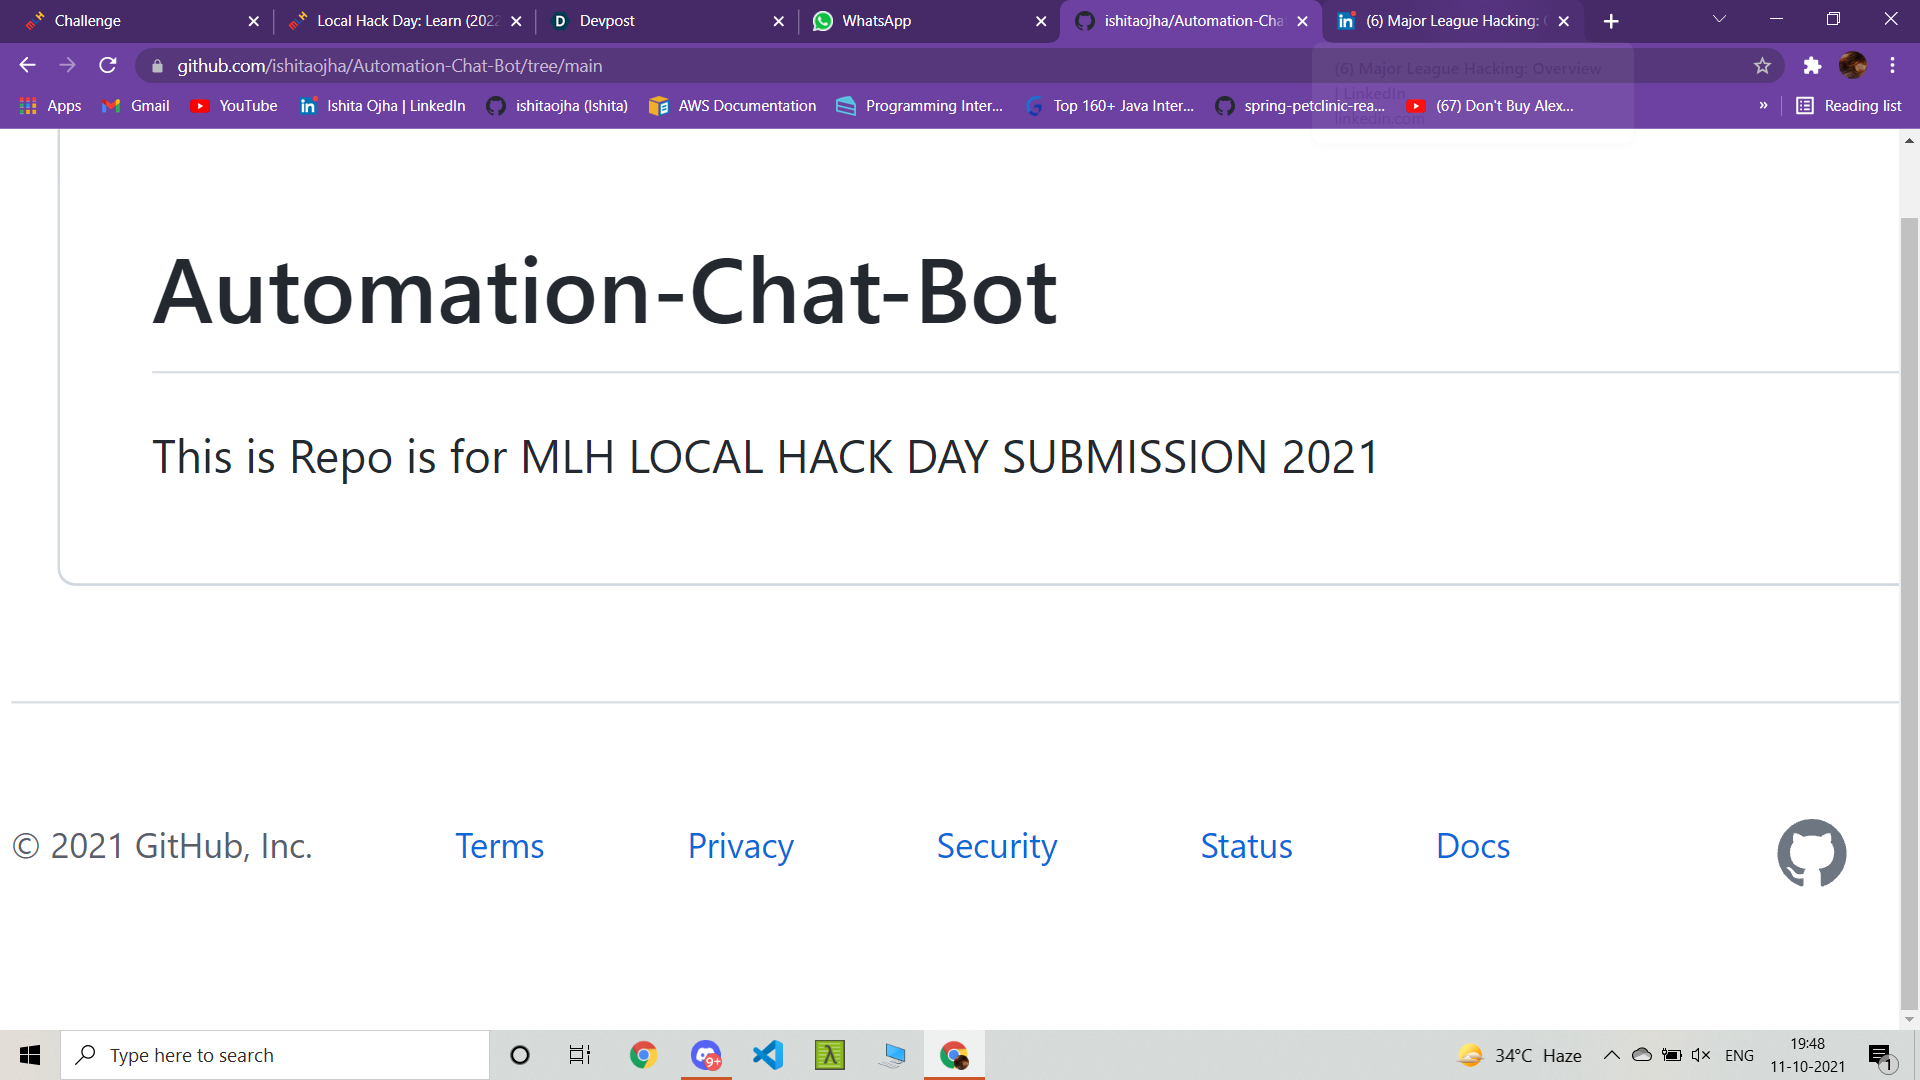Bookmark this page with the star icon
The width and height of the screenshot is (1920, 1080).
(x=1762, y=66)
